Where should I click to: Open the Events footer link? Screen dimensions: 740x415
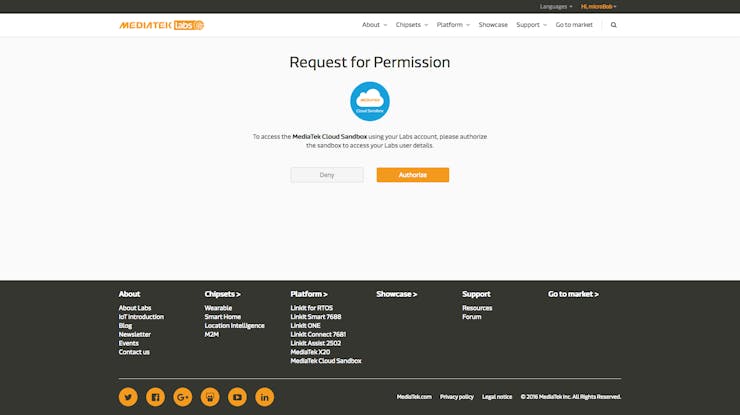point(128,343)
